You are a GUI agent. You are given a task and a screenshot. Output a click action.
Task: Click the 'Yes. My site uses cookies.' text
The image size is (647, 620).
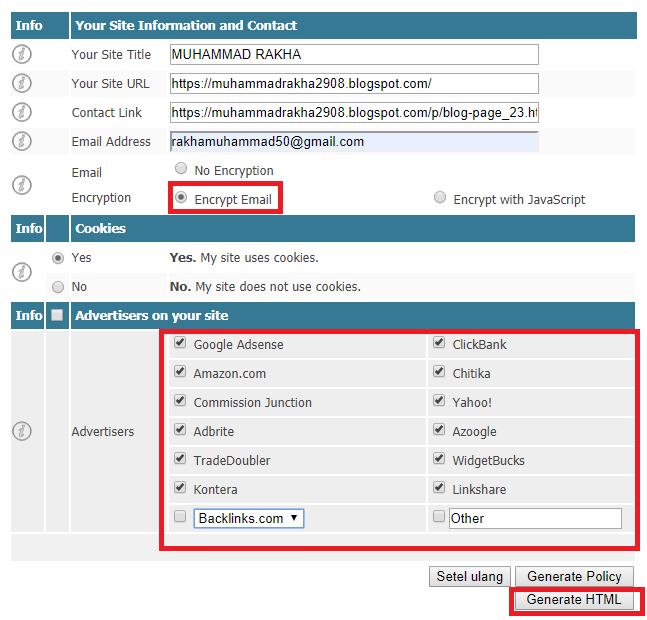tap(244, 258)
